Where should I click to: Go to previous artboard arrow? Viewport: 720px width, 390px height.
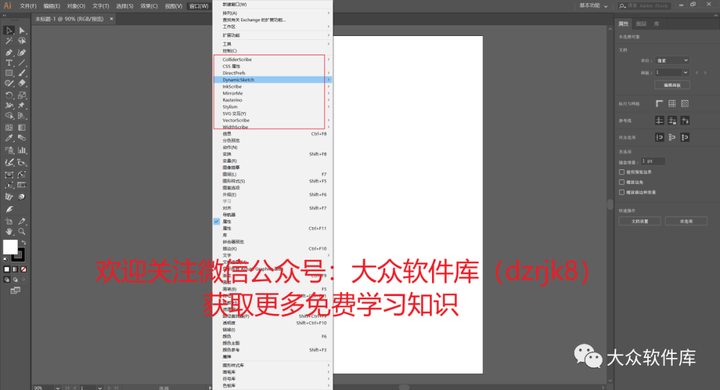697,73
